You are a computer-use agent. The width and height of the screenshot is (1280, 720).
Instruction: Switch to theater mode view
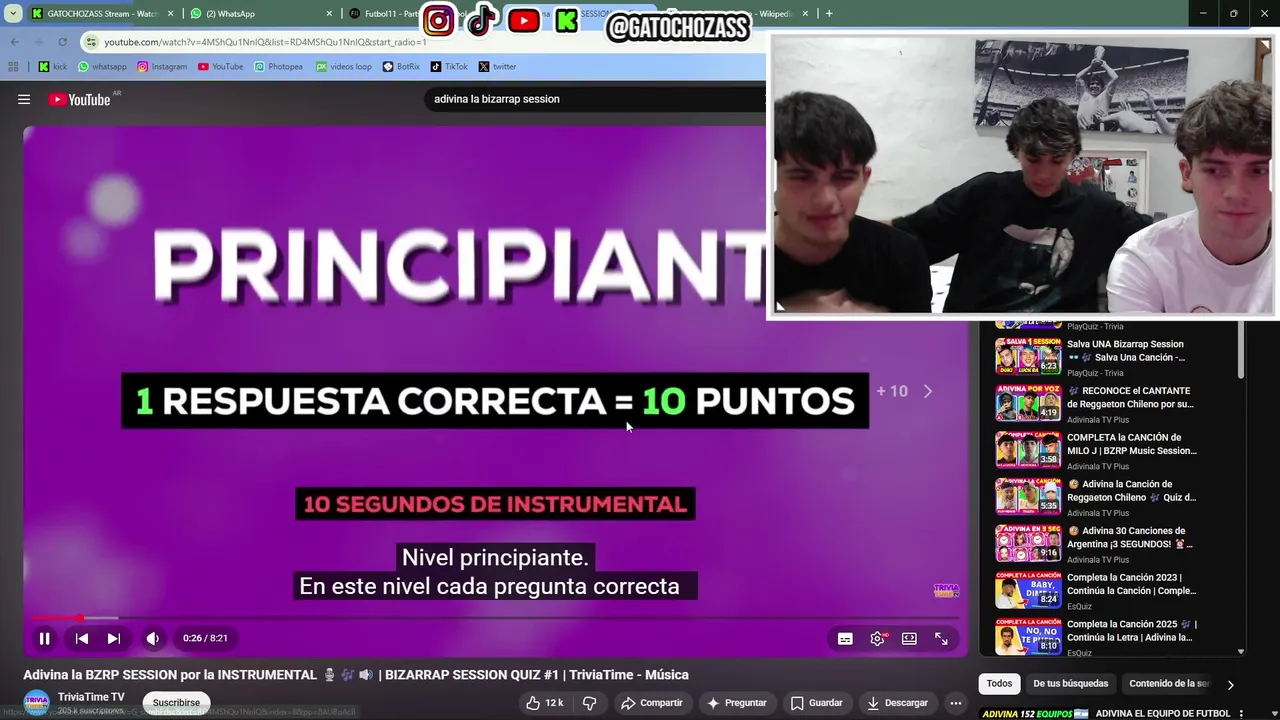(909, 638)
